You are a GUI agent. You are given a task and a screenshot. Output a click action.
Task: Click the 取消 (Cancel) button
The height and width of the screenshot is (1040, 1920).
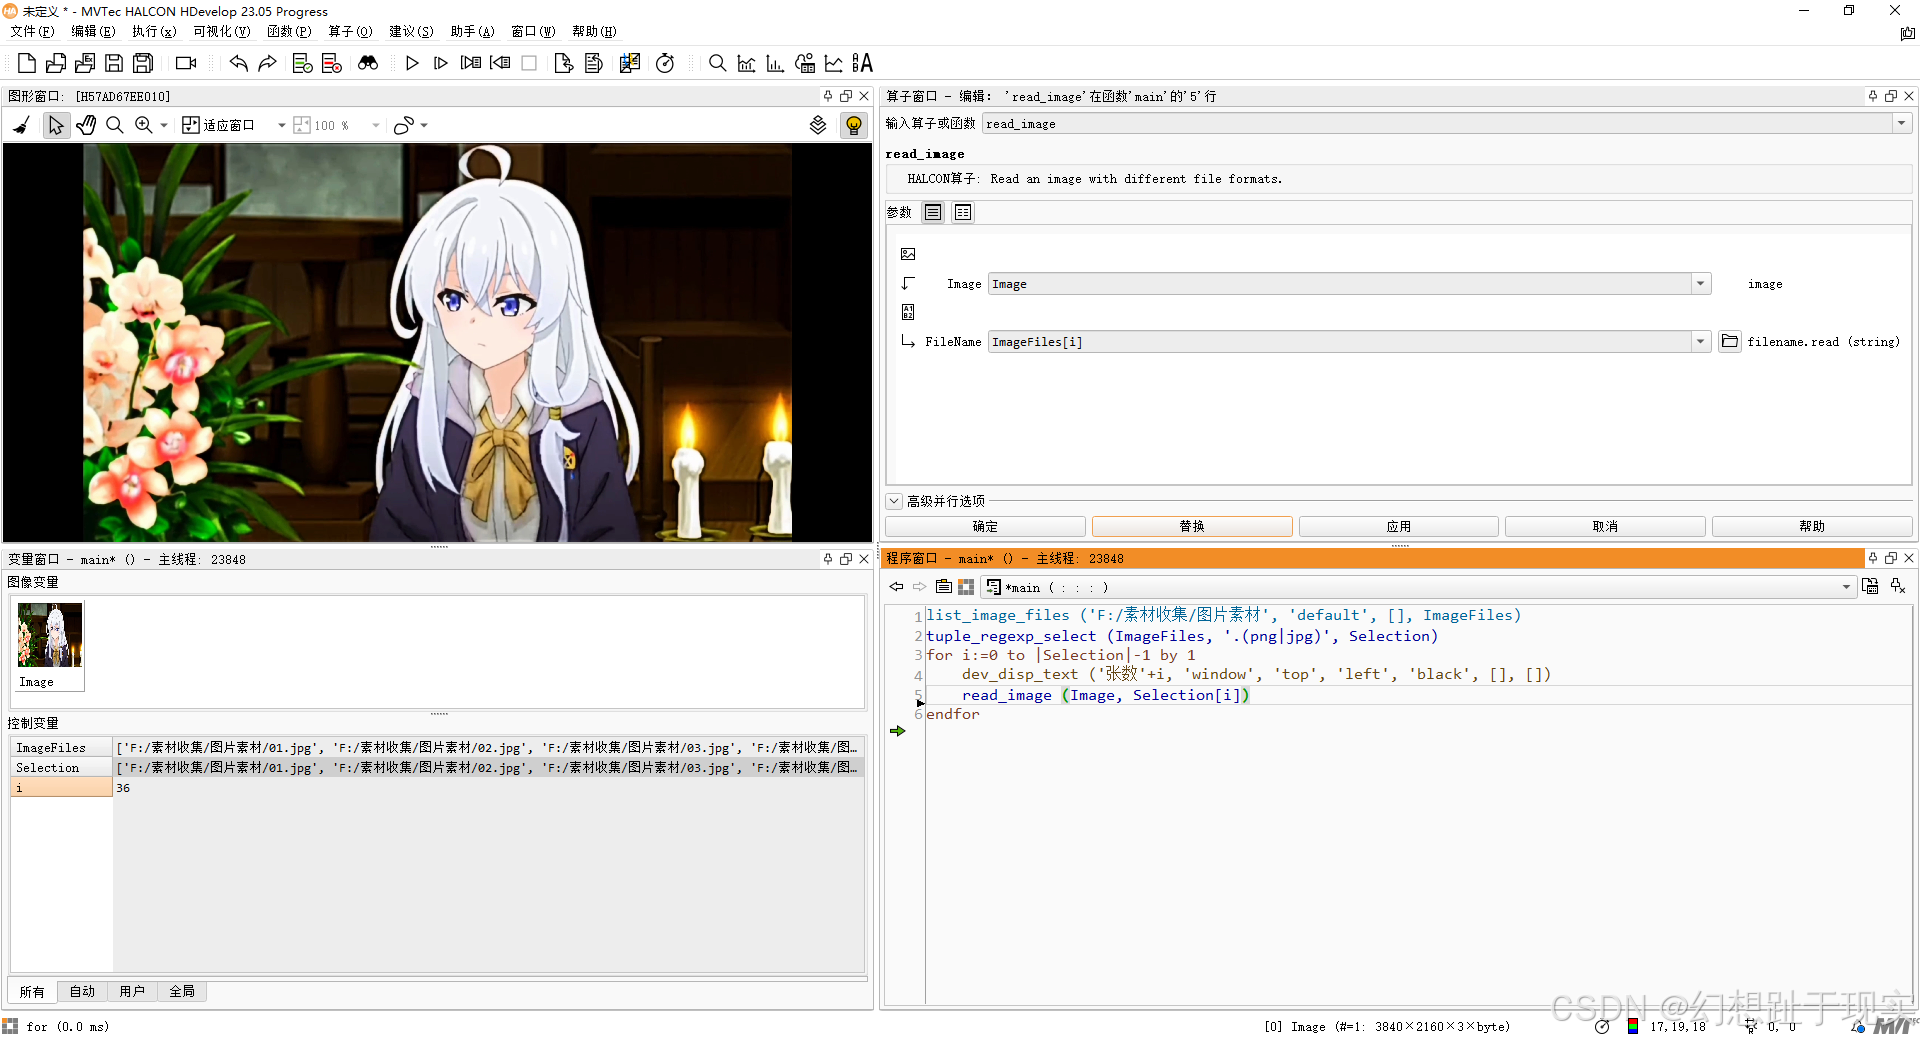tap(1605, 526)
